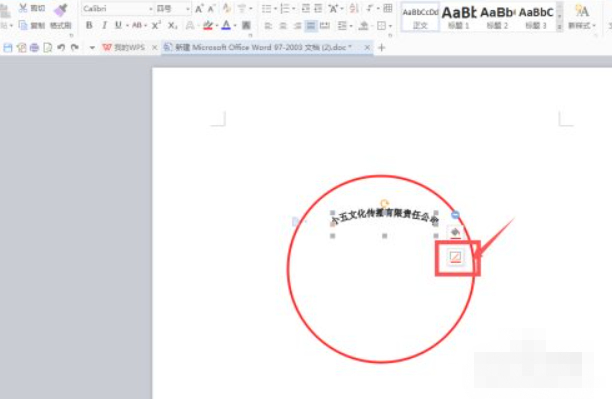Click the clear formatting icon

click(226, 9)
